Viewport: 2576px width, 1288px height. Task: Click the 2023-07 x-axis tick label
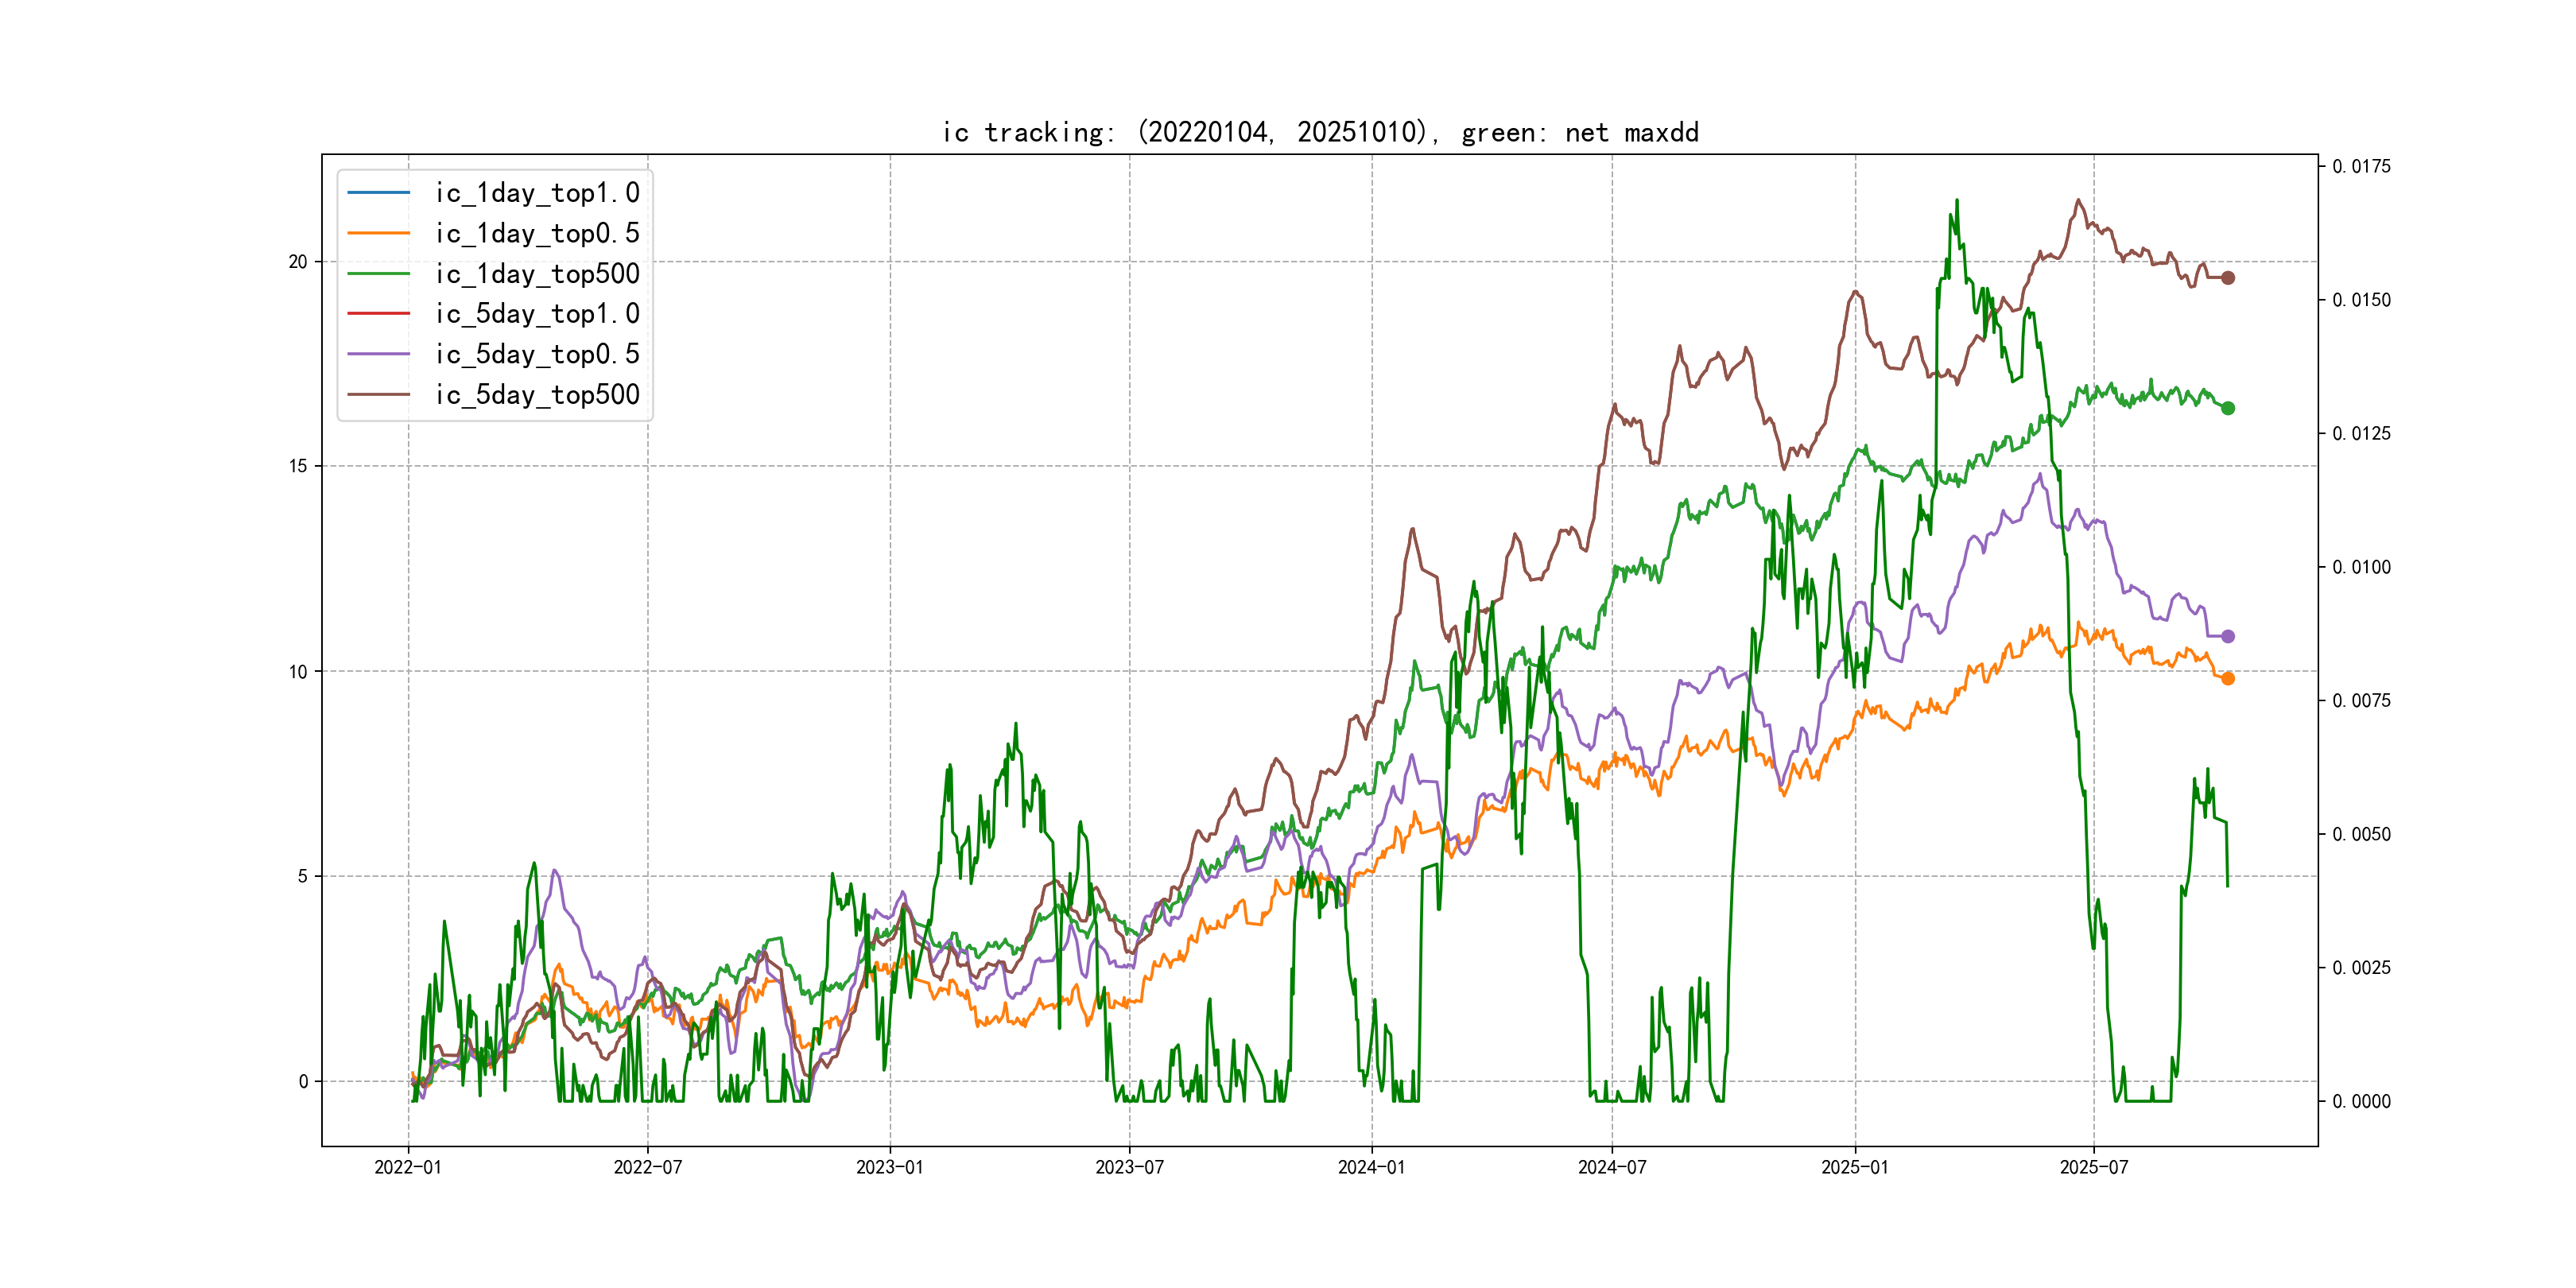tap(1129, 1167)
